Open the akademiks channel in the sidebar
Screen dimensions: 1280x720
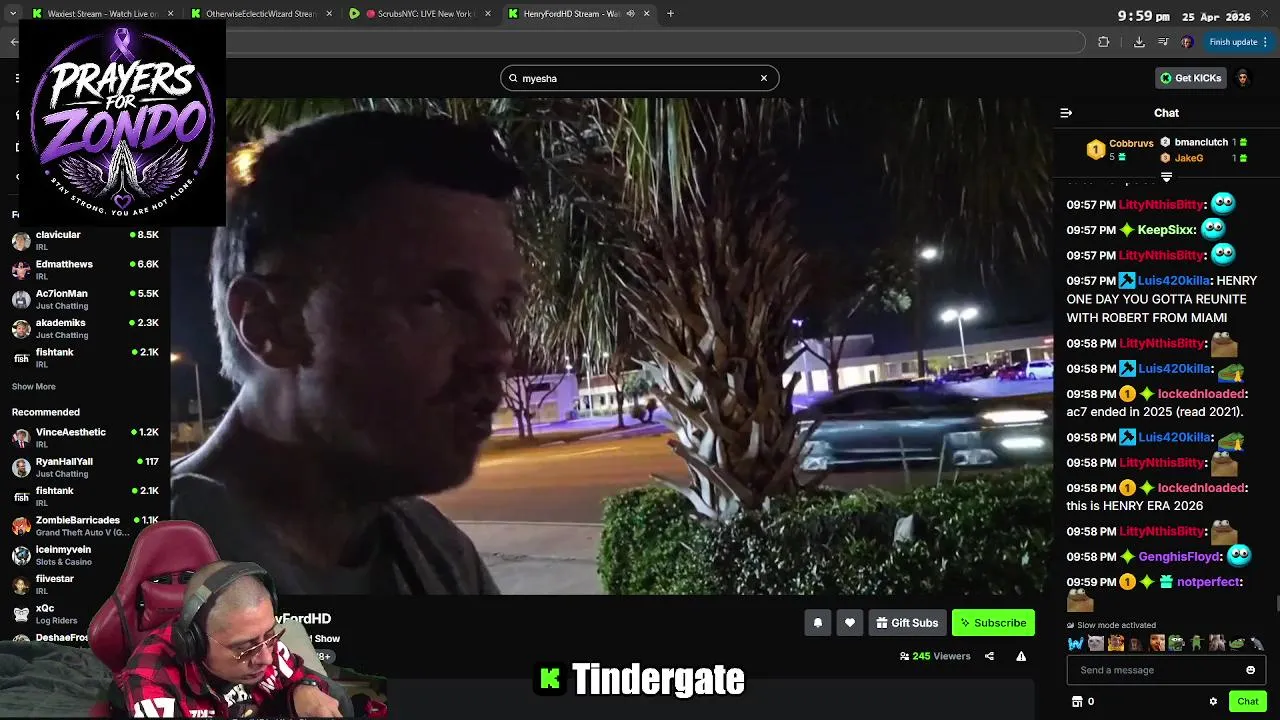coord(85,328)
